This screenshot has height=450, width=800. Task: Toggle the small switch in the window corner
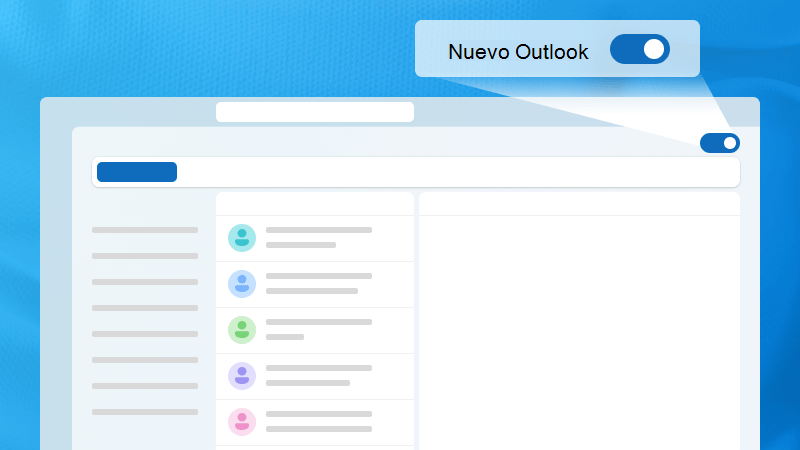tap(720, 143)
